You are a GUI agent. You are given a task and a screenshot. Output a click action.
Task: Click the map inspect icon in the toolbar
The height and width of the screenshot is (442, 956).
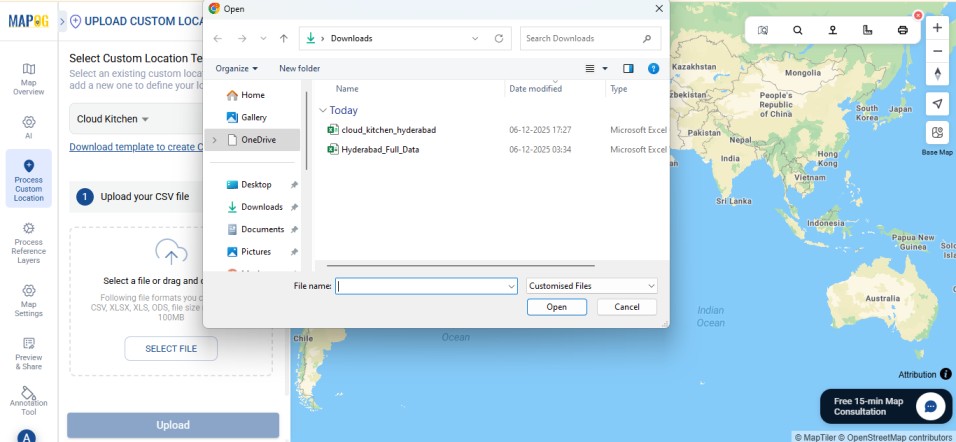pos(763,30)
